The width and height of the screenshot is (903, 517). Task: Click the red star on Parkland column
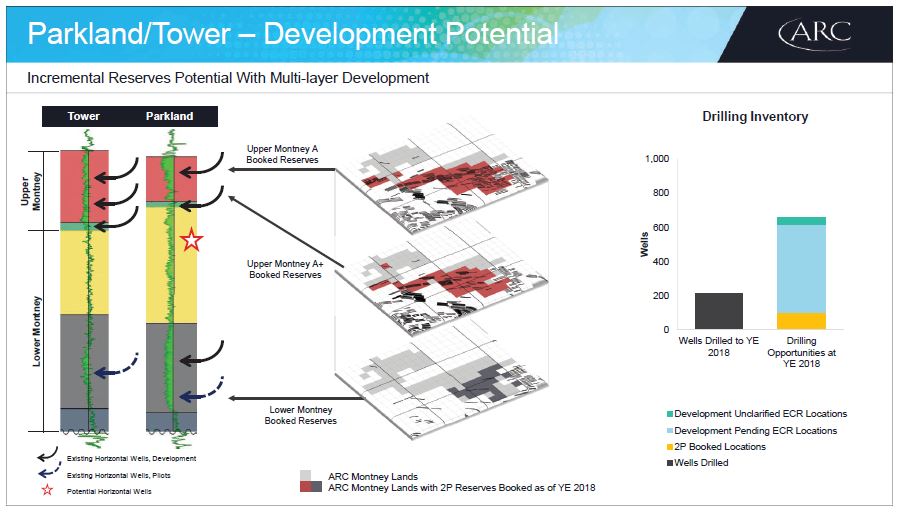(x=191, y=240)
